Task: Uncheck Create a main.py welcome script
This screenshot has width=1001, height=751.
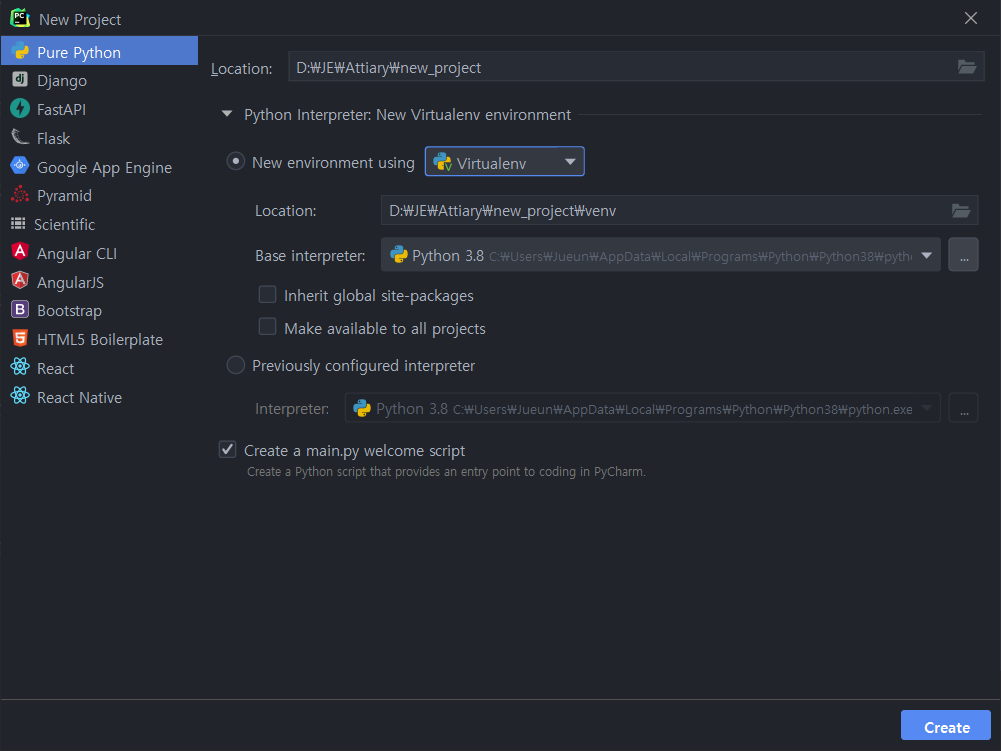Action: pos(227,450)
